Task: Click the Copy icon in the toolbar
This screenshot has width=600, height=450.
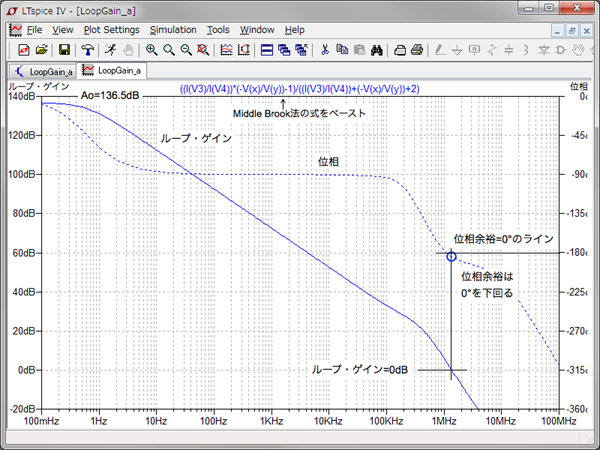Action: 343,49
